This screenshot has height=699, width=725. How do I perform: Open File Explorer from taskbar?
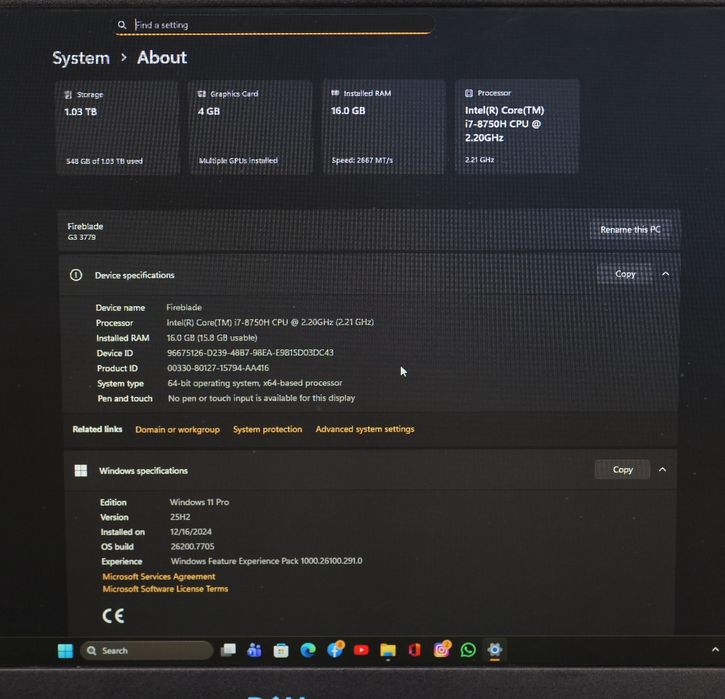[x=388, y=650]
